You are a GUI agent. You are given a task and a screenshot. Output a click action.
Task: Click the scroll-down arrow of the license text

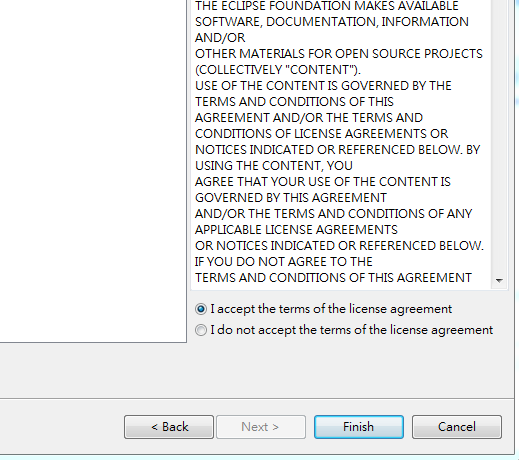point(499,280)
